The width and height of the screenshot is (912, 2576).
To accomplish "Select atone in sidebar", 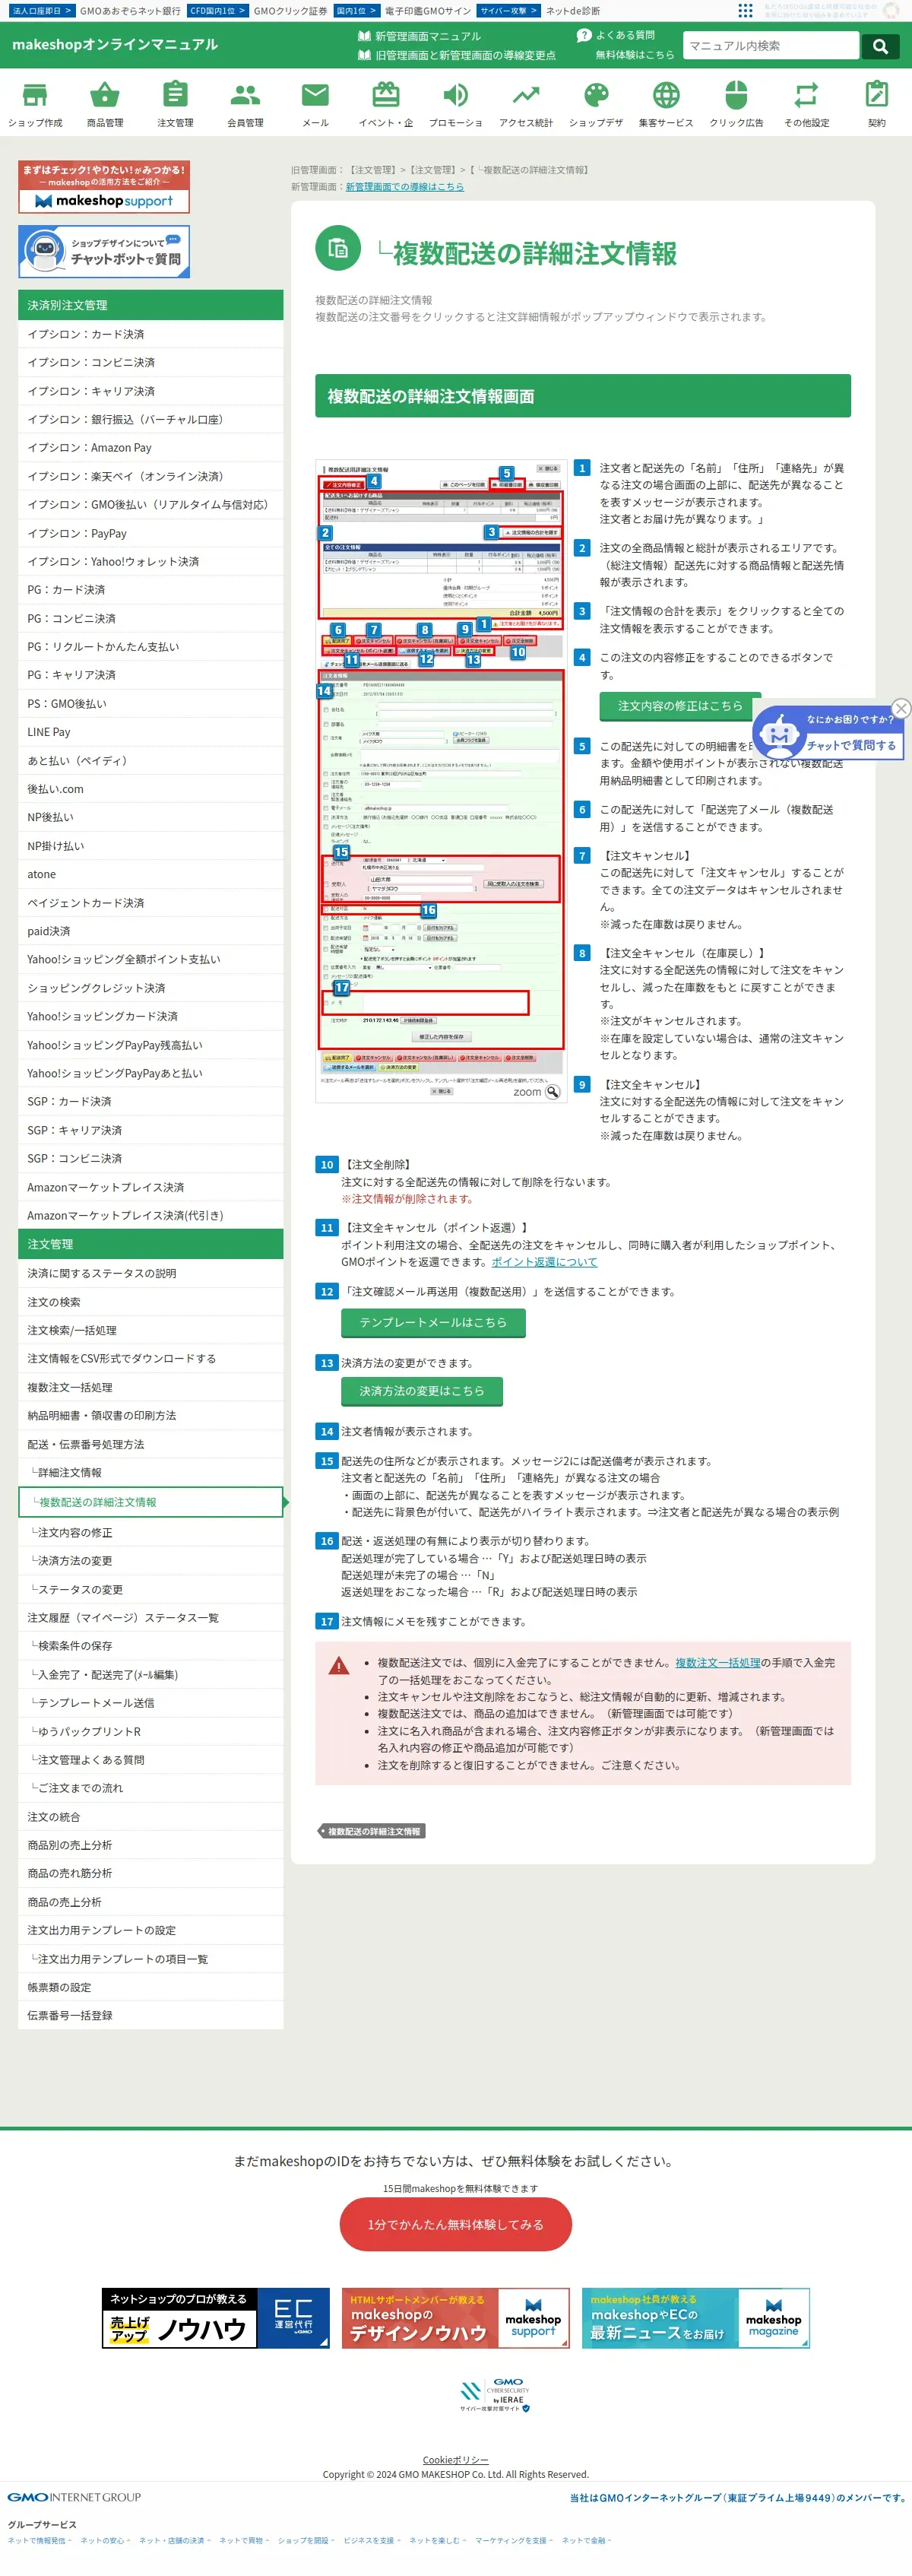I will (x=150, y=874).
